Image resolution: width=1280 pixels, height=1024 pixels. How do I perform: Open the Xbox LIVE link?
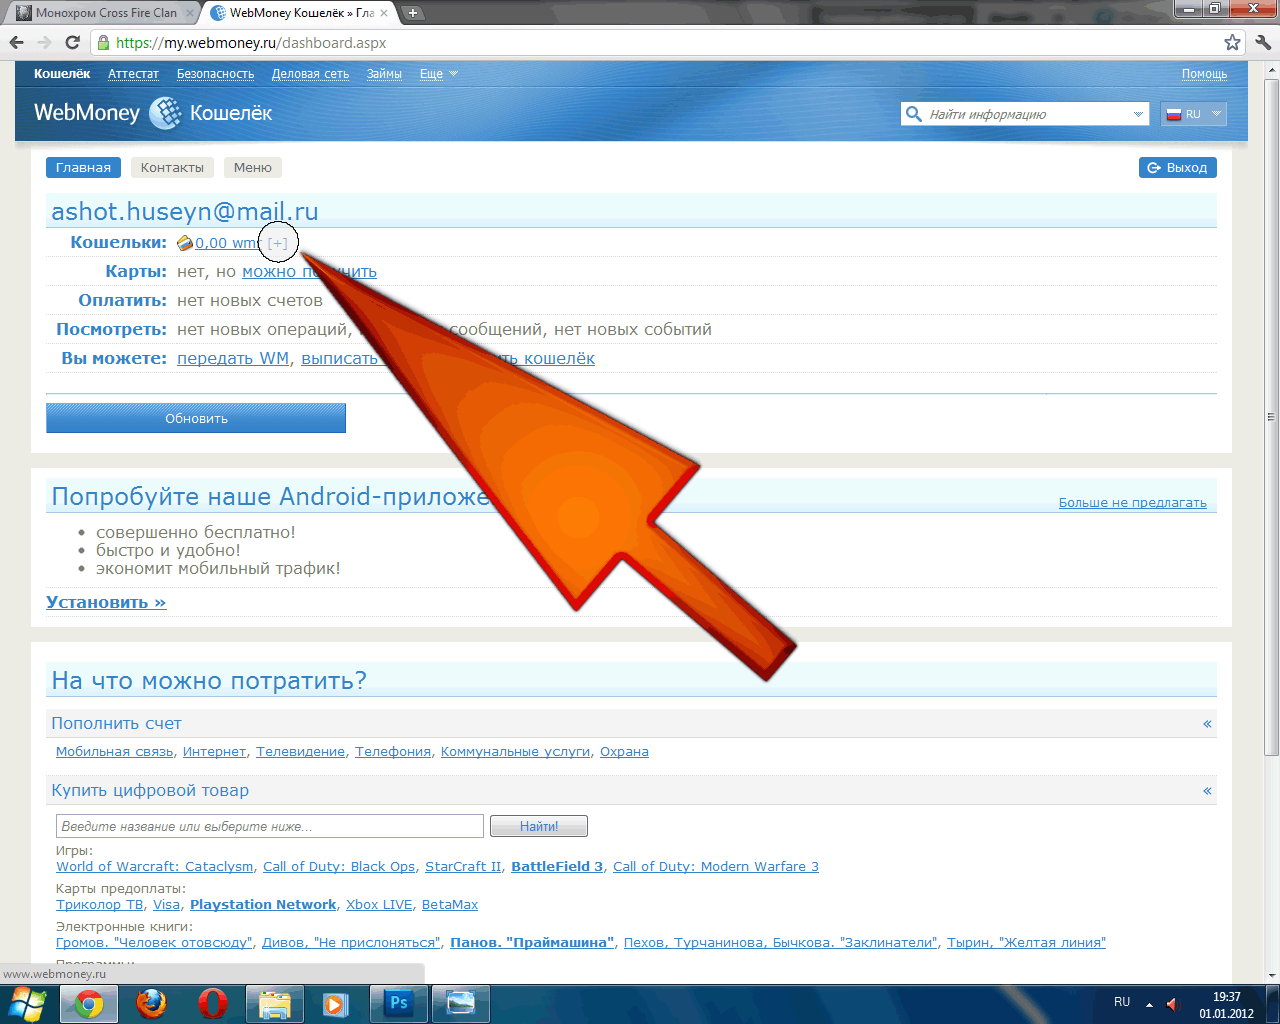click(x=379, y=905)
